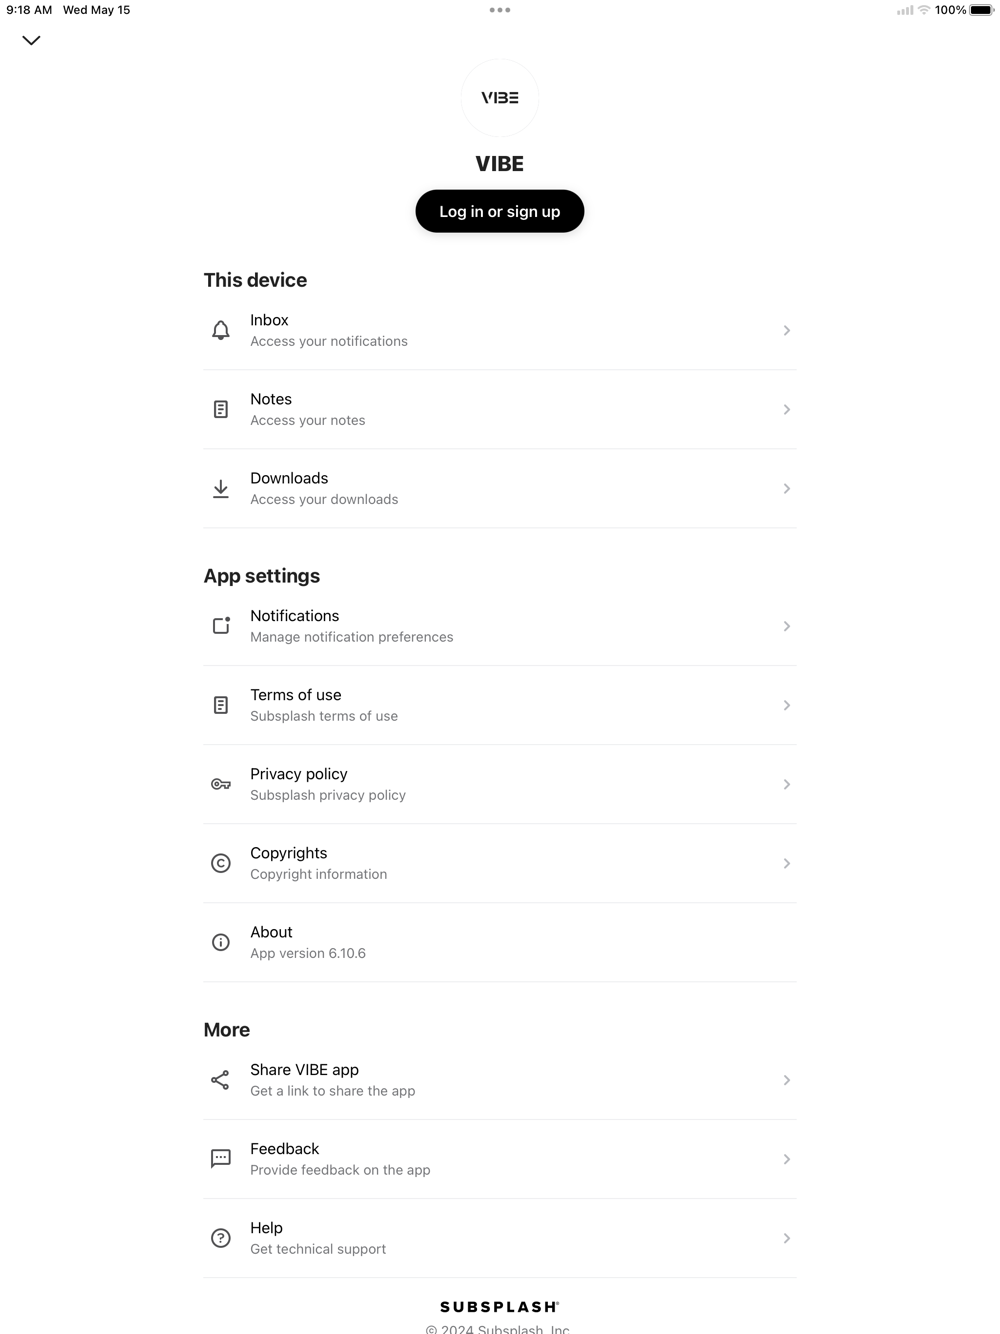
Task: Open the Terms of use chevron
Action: pos(787,705)
